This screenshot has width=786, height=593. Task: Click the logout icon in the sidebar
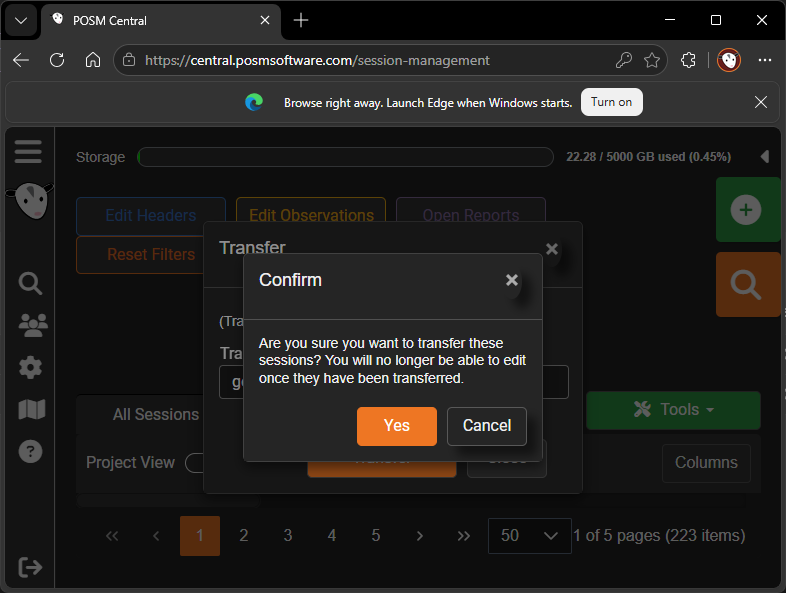click(x=30, y=567)
